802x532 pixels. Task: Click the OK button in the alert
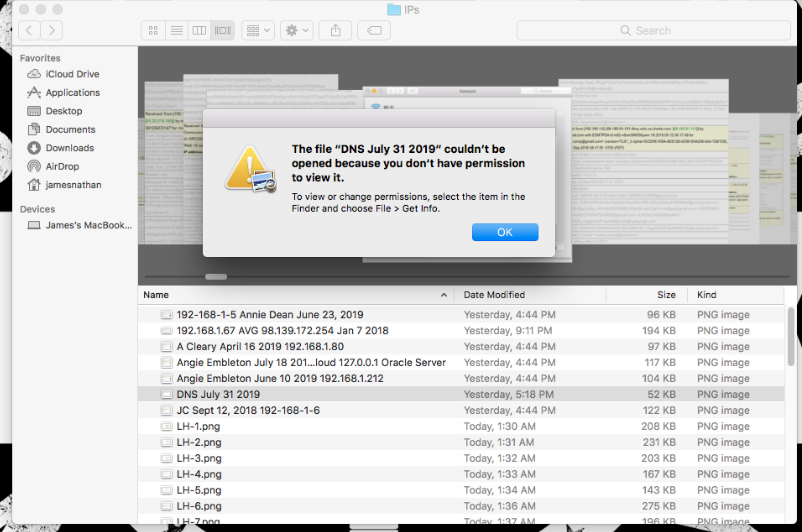pos(505,232)
